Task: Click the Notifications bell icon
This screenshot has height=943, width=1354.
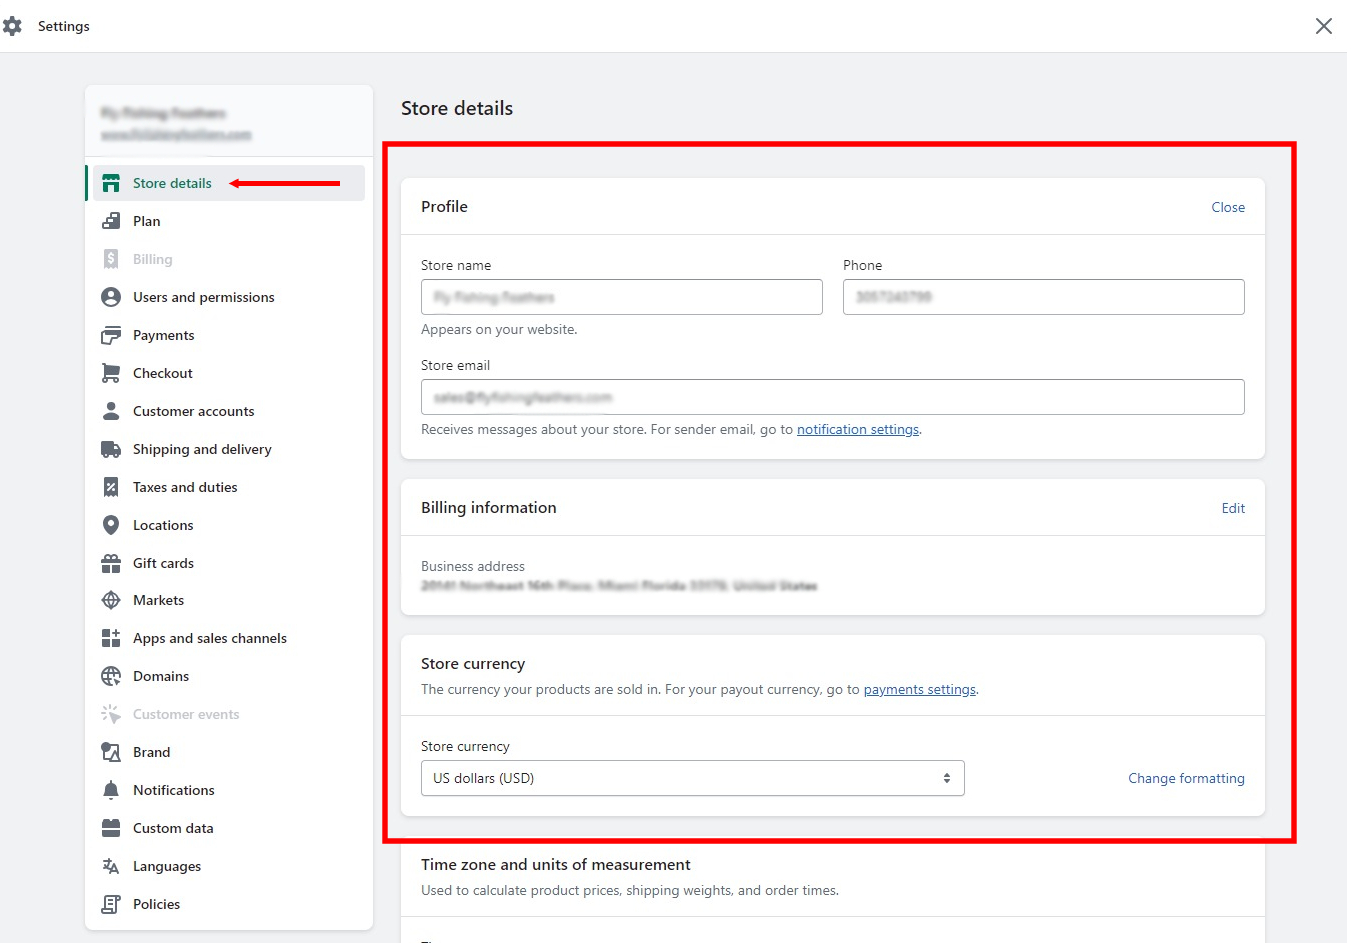Action: click(111, 790)
